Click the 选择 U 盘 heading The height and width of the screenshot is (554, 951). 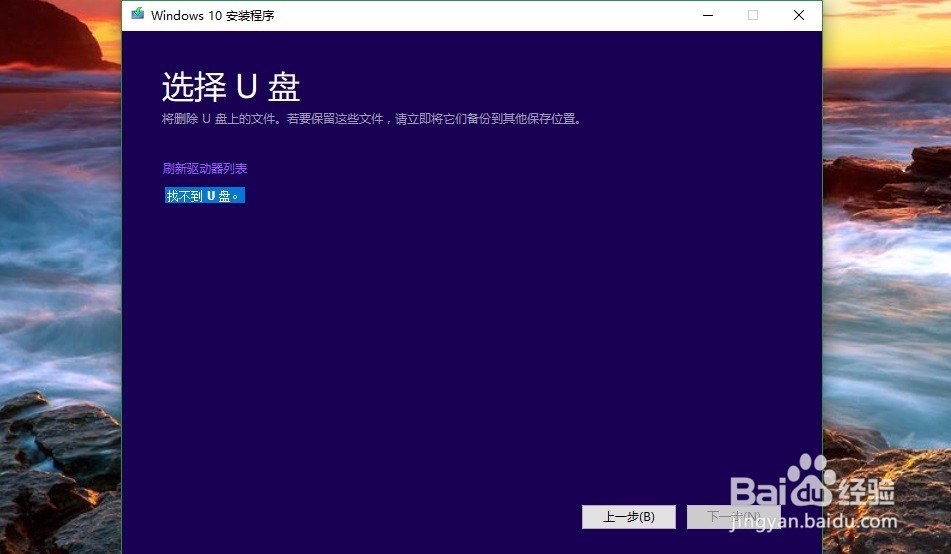(231, 87)
